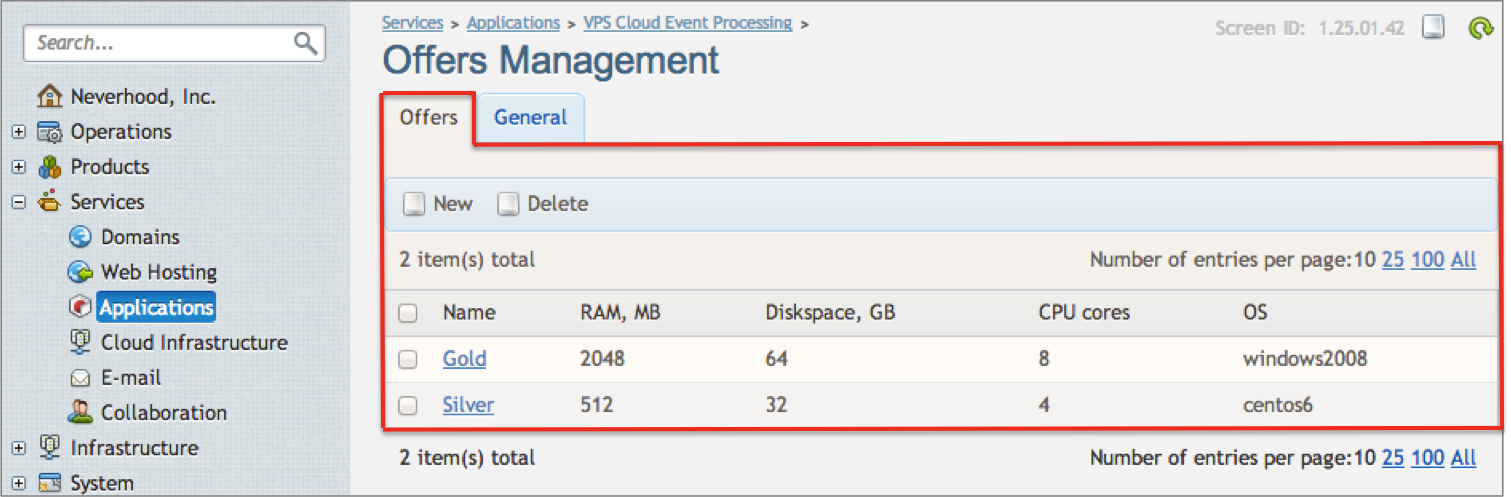
Task: Click the Cloud Infrastructure icon
Action: coord(80,342)
